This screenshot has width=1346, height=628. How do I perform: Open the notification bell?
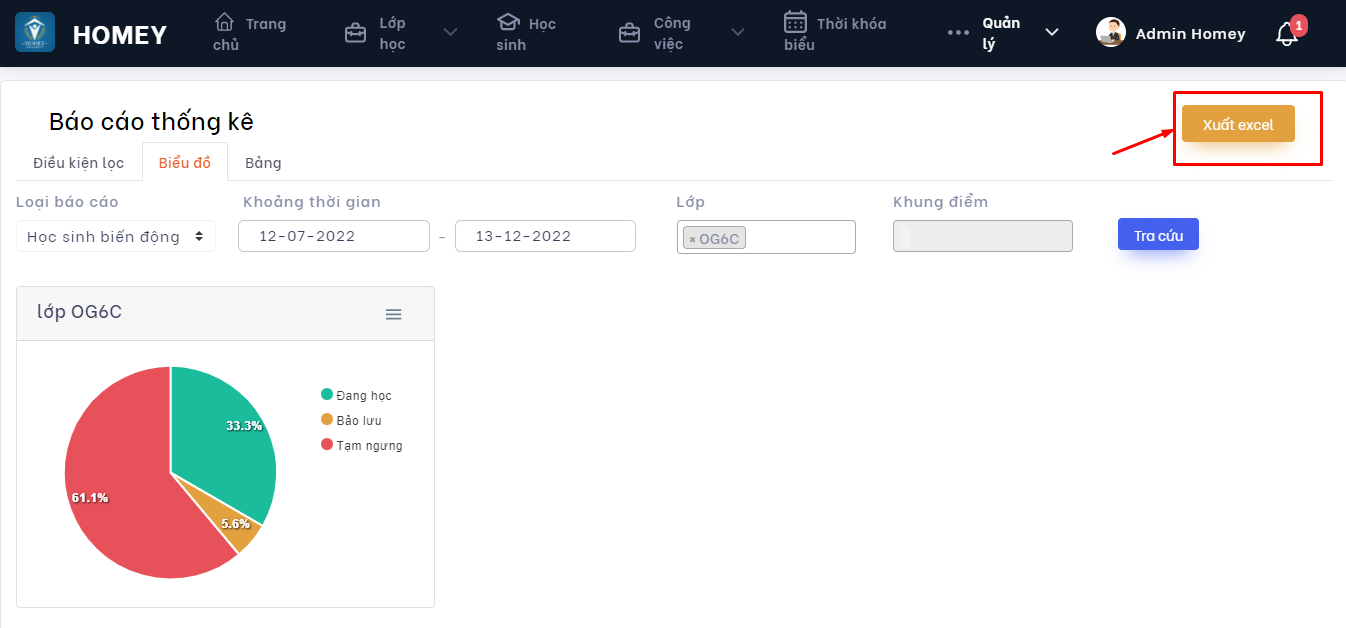click(1286, 34)
